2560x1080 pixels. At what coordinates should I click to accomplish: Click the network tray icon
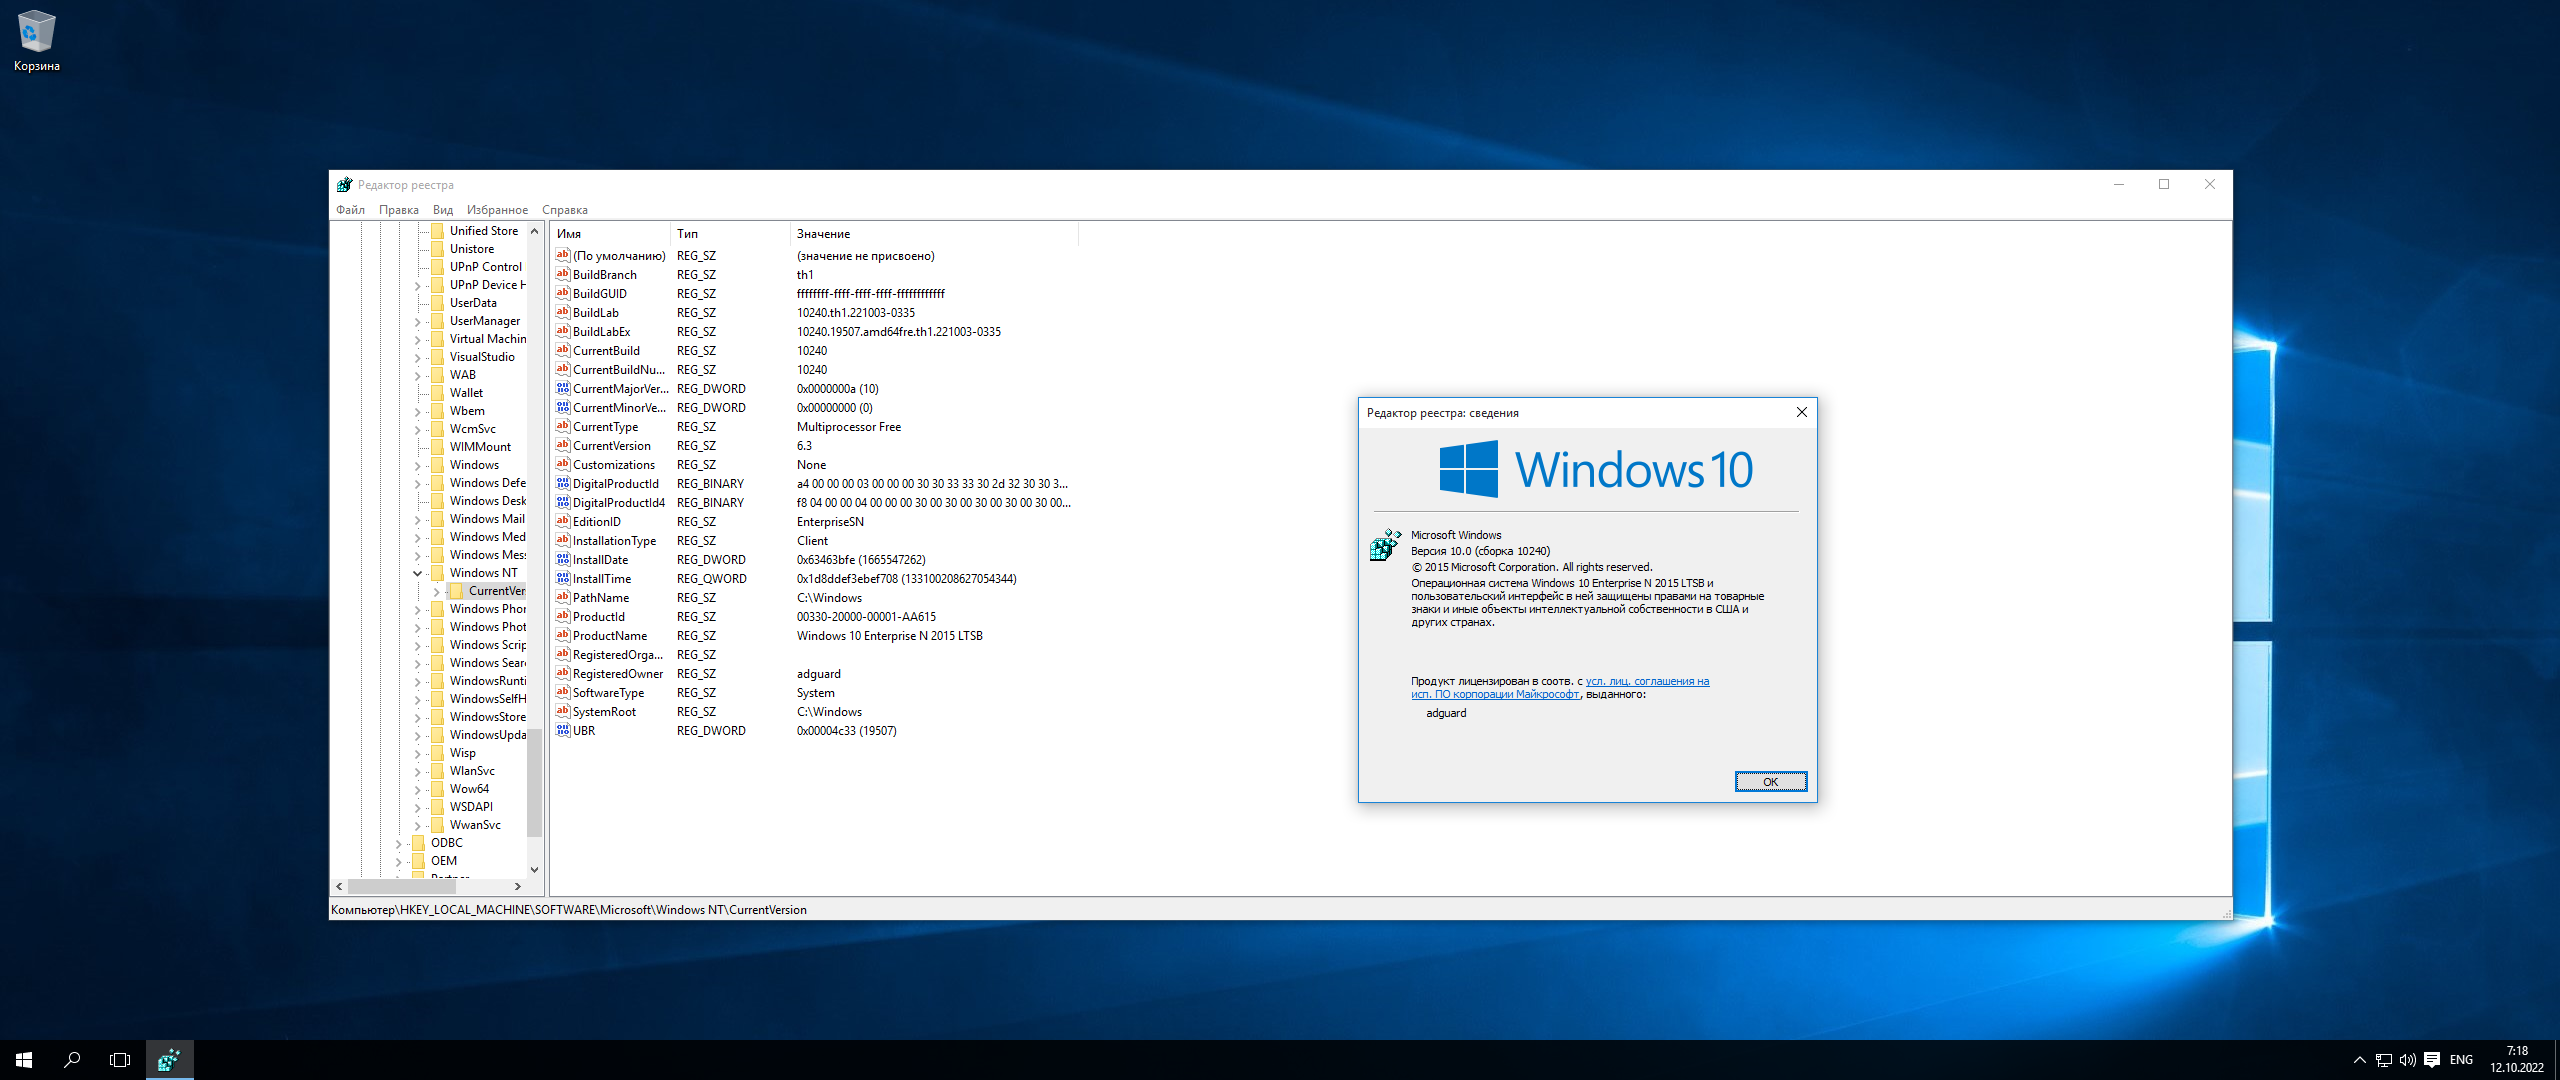point(2384,1060)
